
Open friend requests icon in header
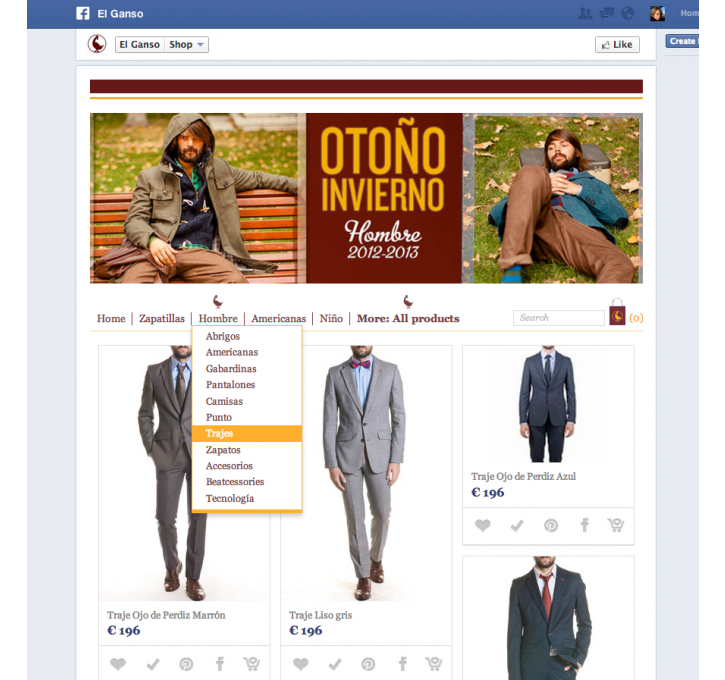point(585,13)
